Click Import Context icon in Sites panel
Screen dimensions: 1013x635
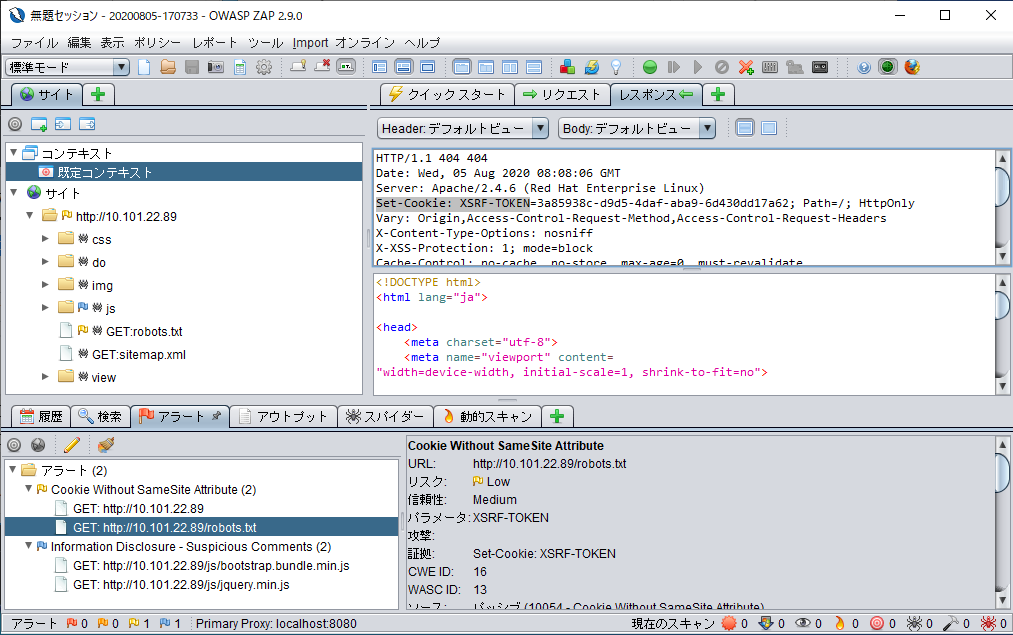pyautogui.click(x=63, y=124)
